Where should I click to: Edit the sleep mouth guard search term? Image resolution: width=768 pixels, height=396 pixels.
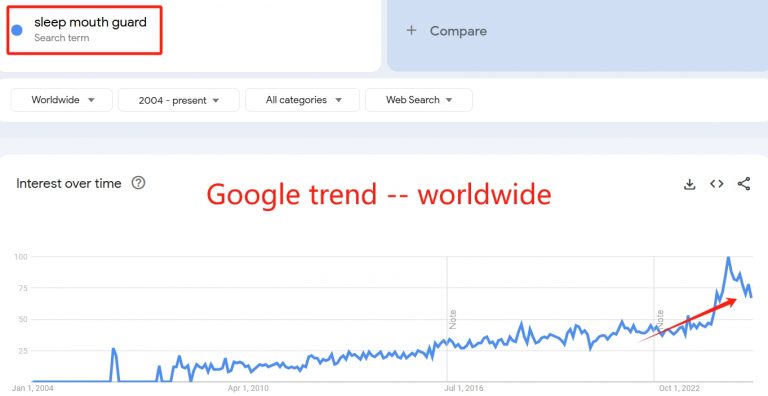coord(90,22)
